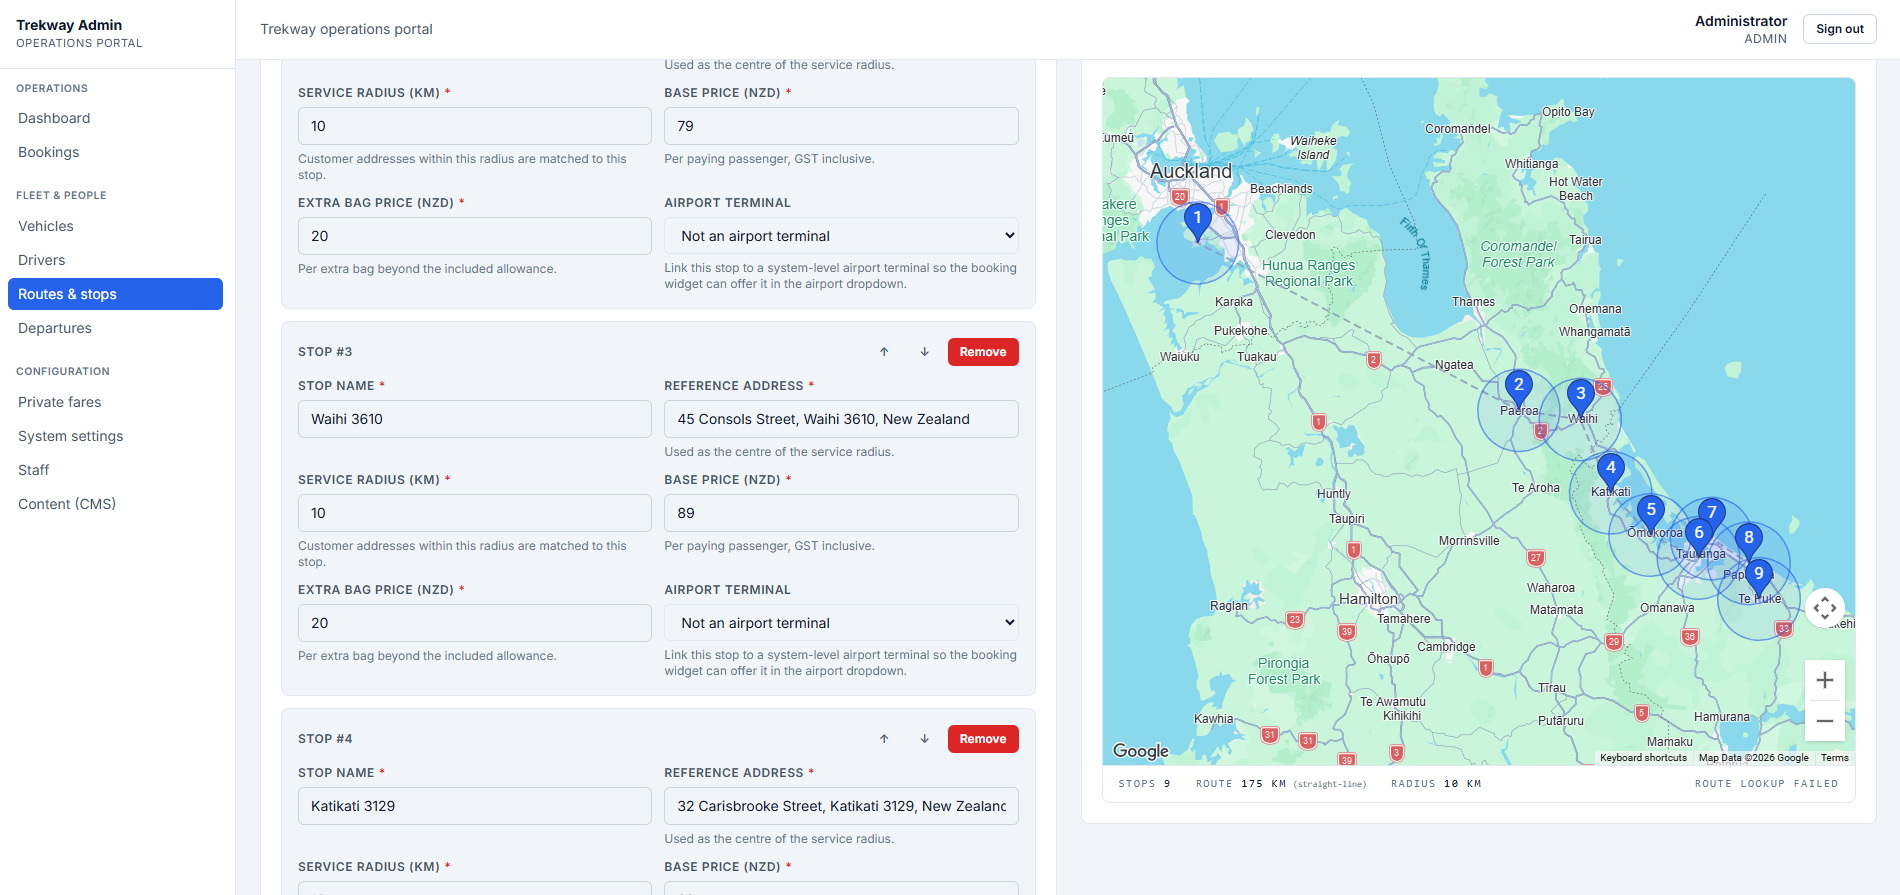Select map pin number 7 on map
Viewport: 1900px width, 895px height.
(1713, 514)
